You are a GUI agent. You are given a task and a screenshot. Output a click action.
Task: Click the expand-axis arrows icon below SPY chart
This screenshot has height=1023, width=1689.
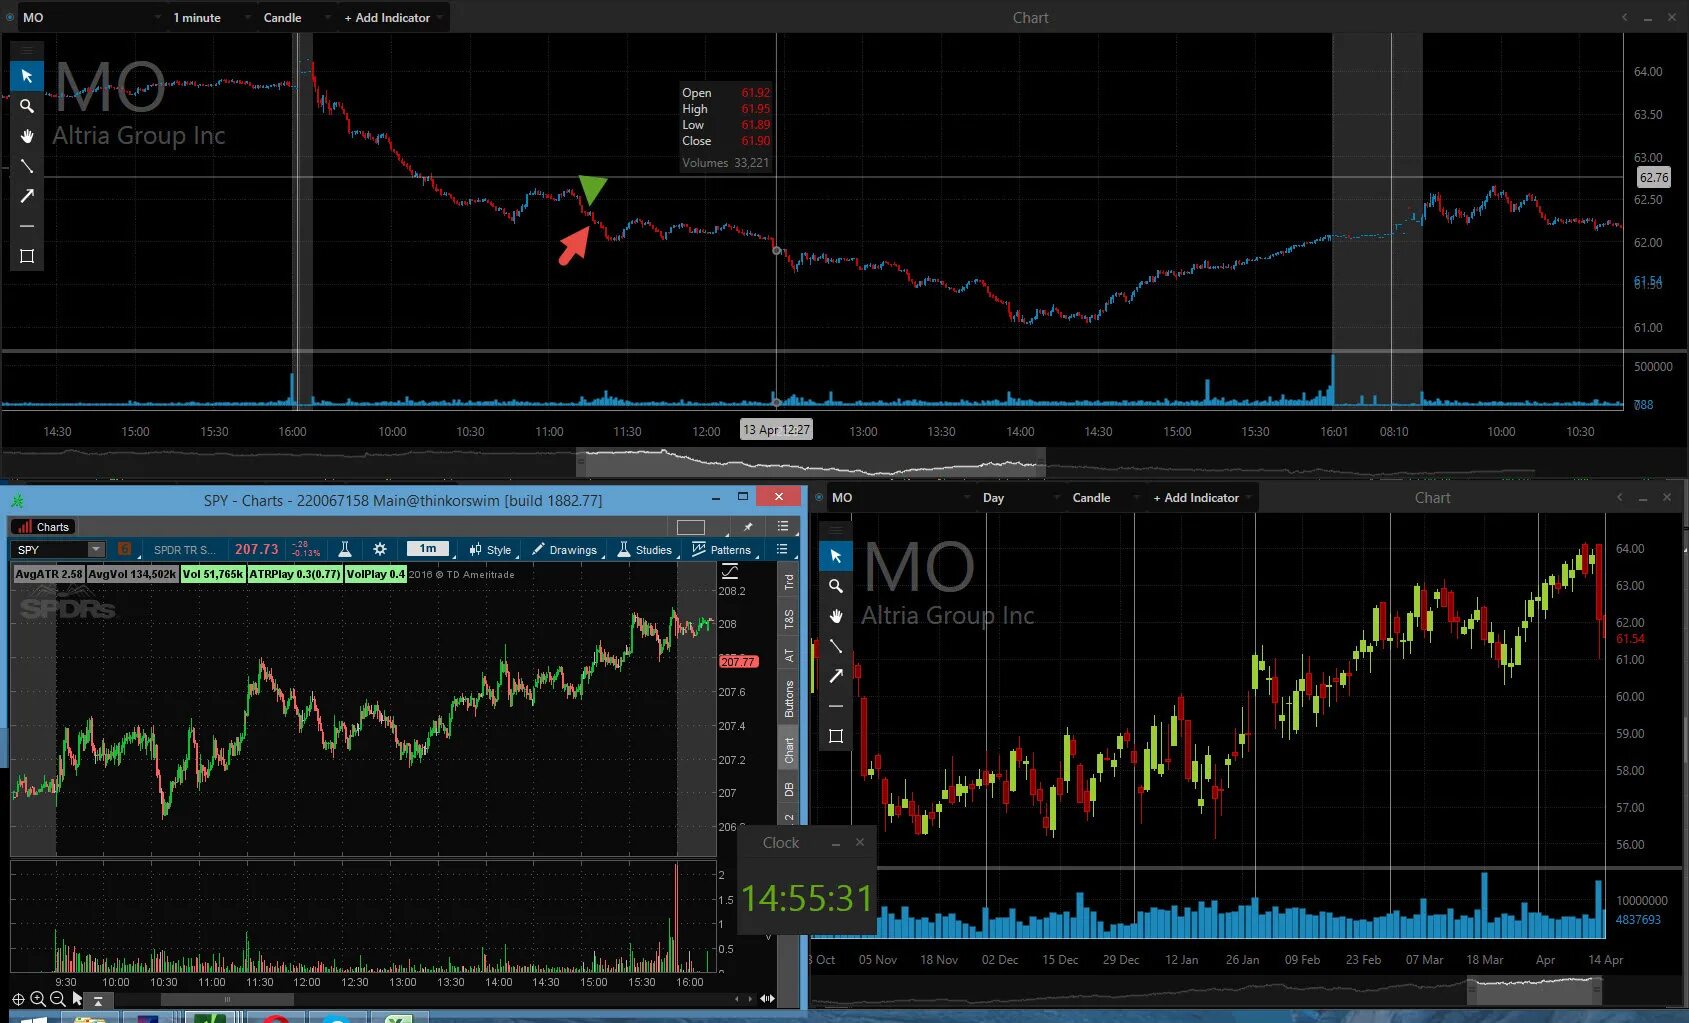pos(767,999)
